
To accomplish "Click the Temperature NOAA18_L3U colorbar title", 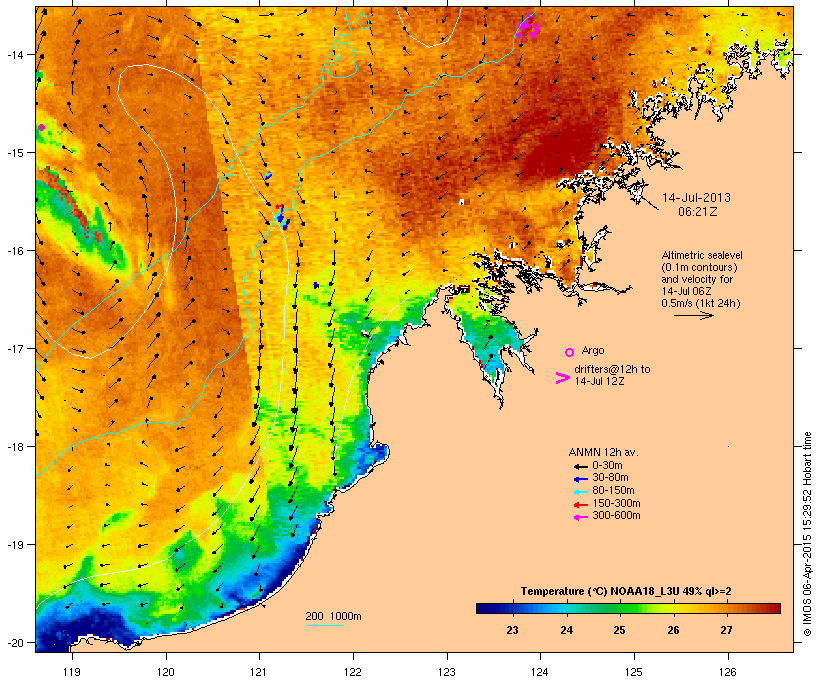I will click(x=626, y=592).
